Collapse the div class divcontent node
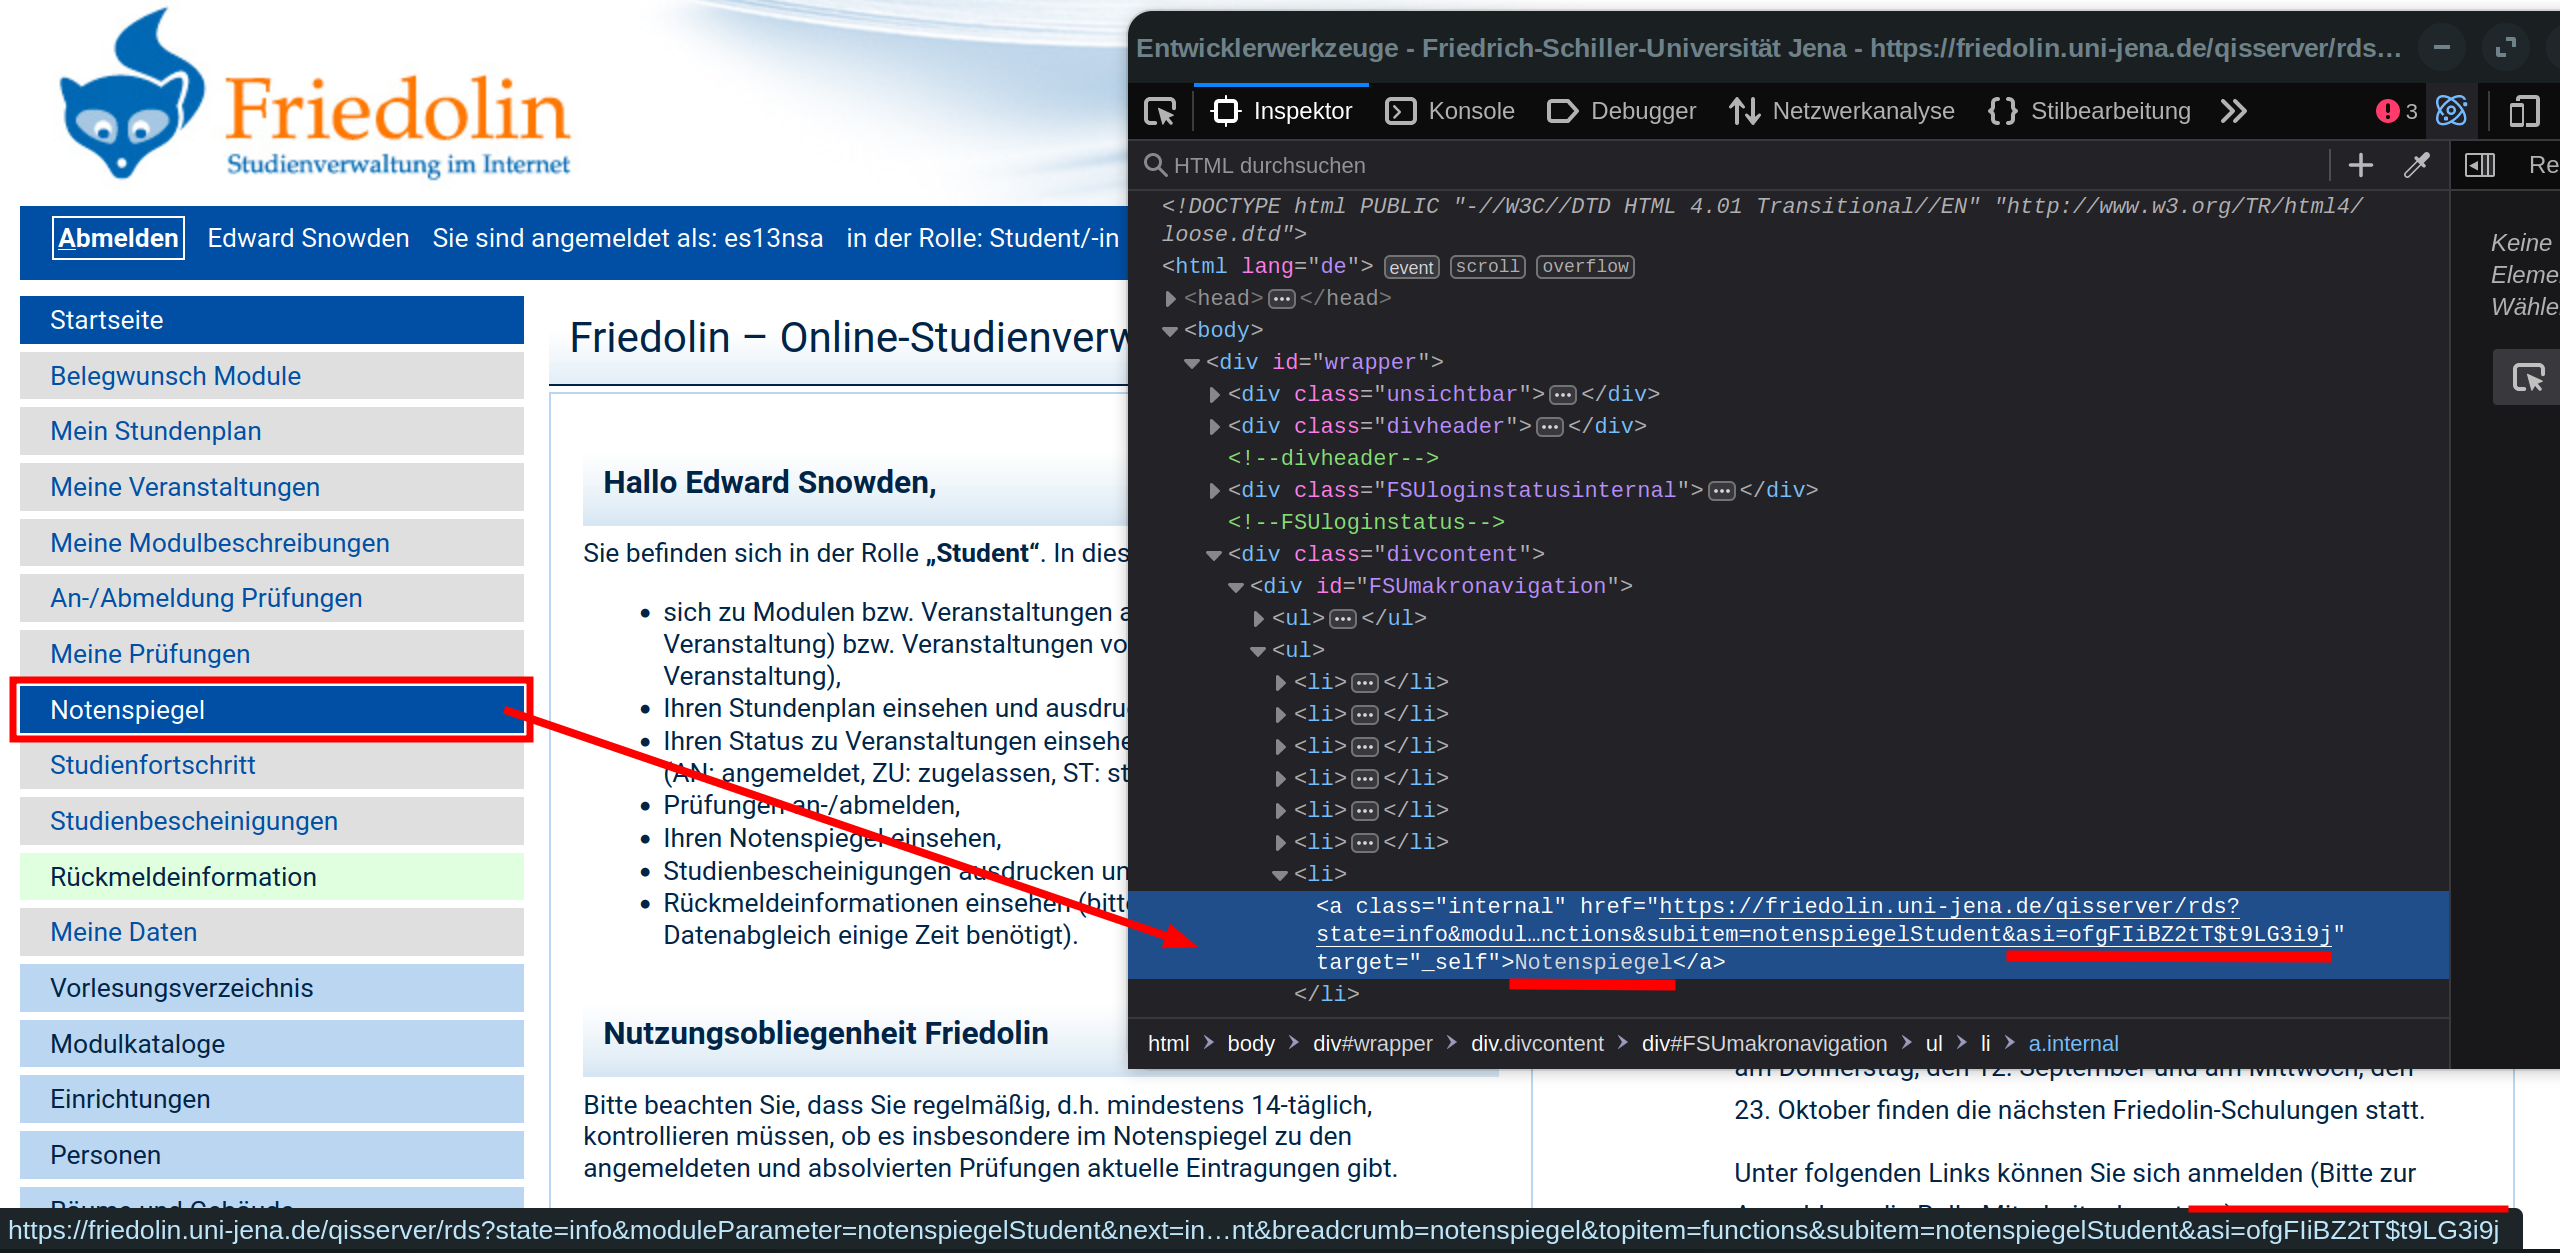The image size is (2560, 1253). (1214, 555)
